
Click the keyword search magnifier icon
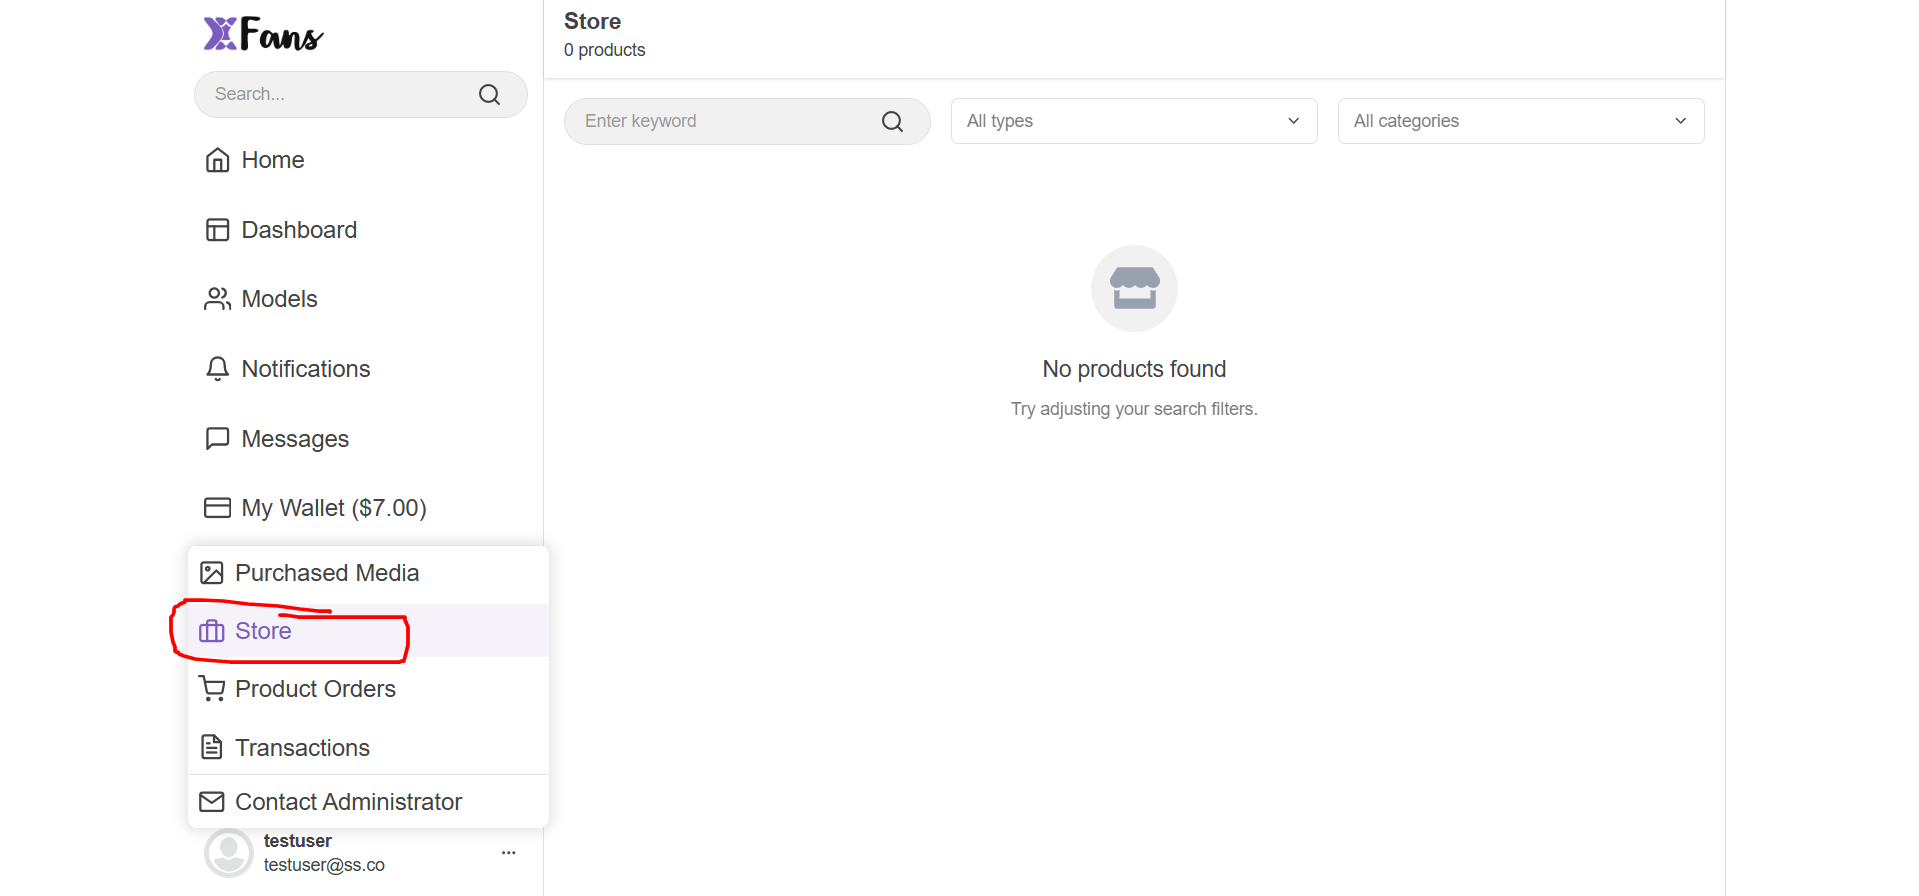click(x=892, y=122)
